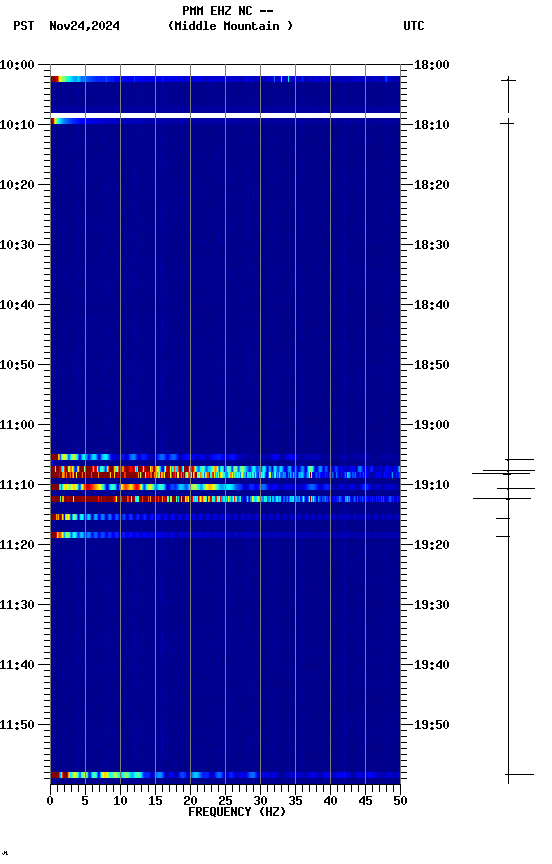Click the 5 Hz frequency tick label
This screenshot has width=552, height=864.
coord(85,801)
